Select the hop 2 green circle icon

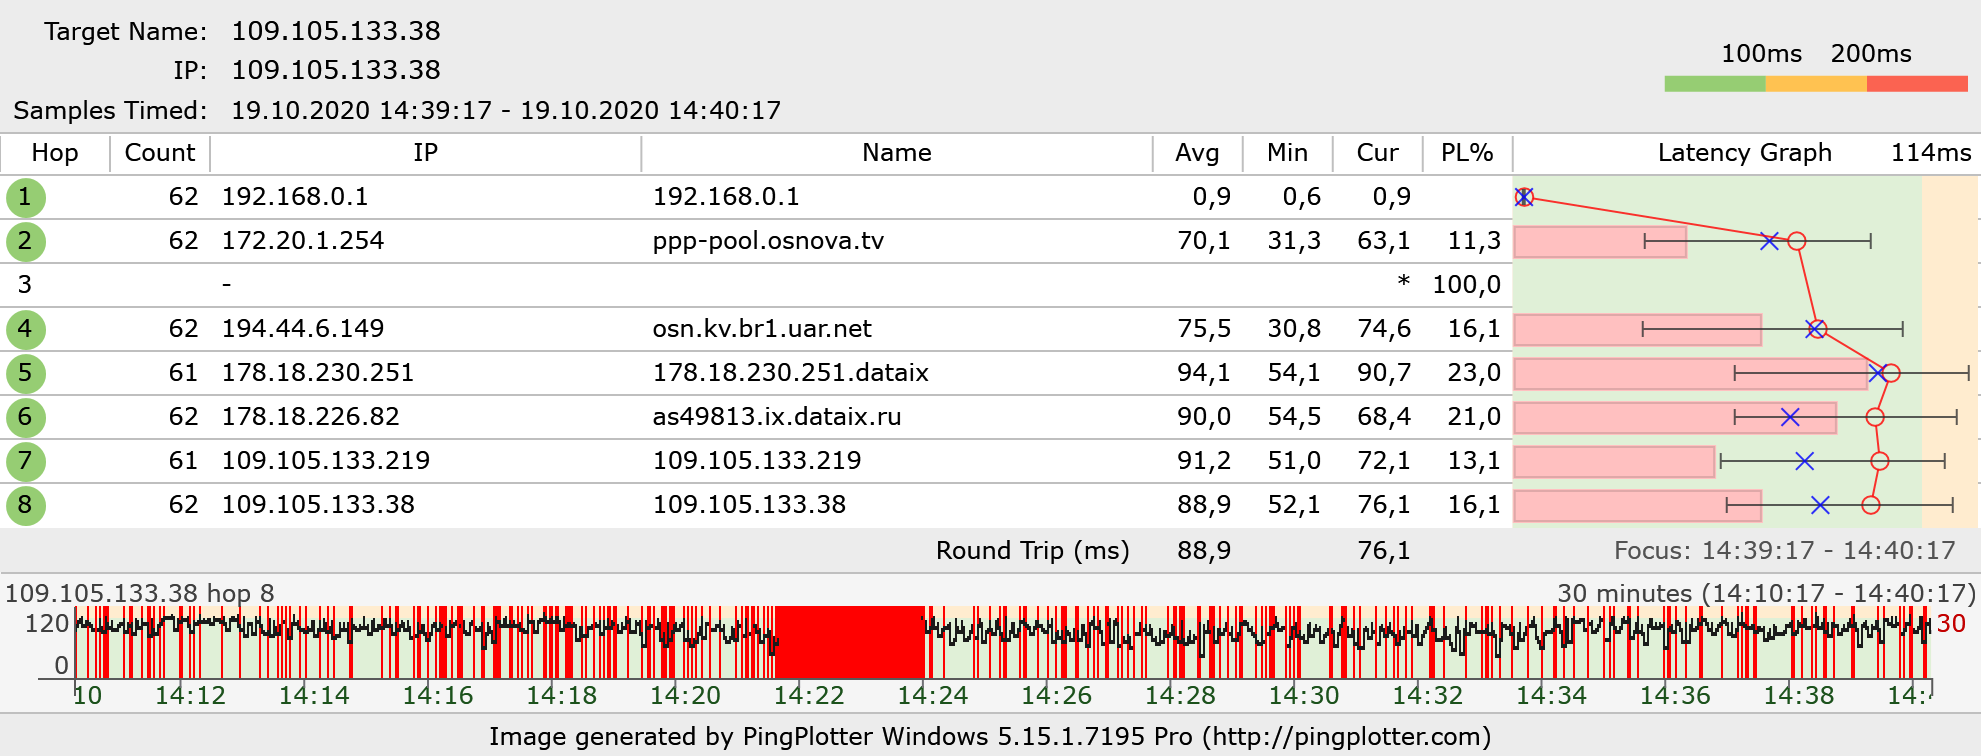[x=25, y=241]
